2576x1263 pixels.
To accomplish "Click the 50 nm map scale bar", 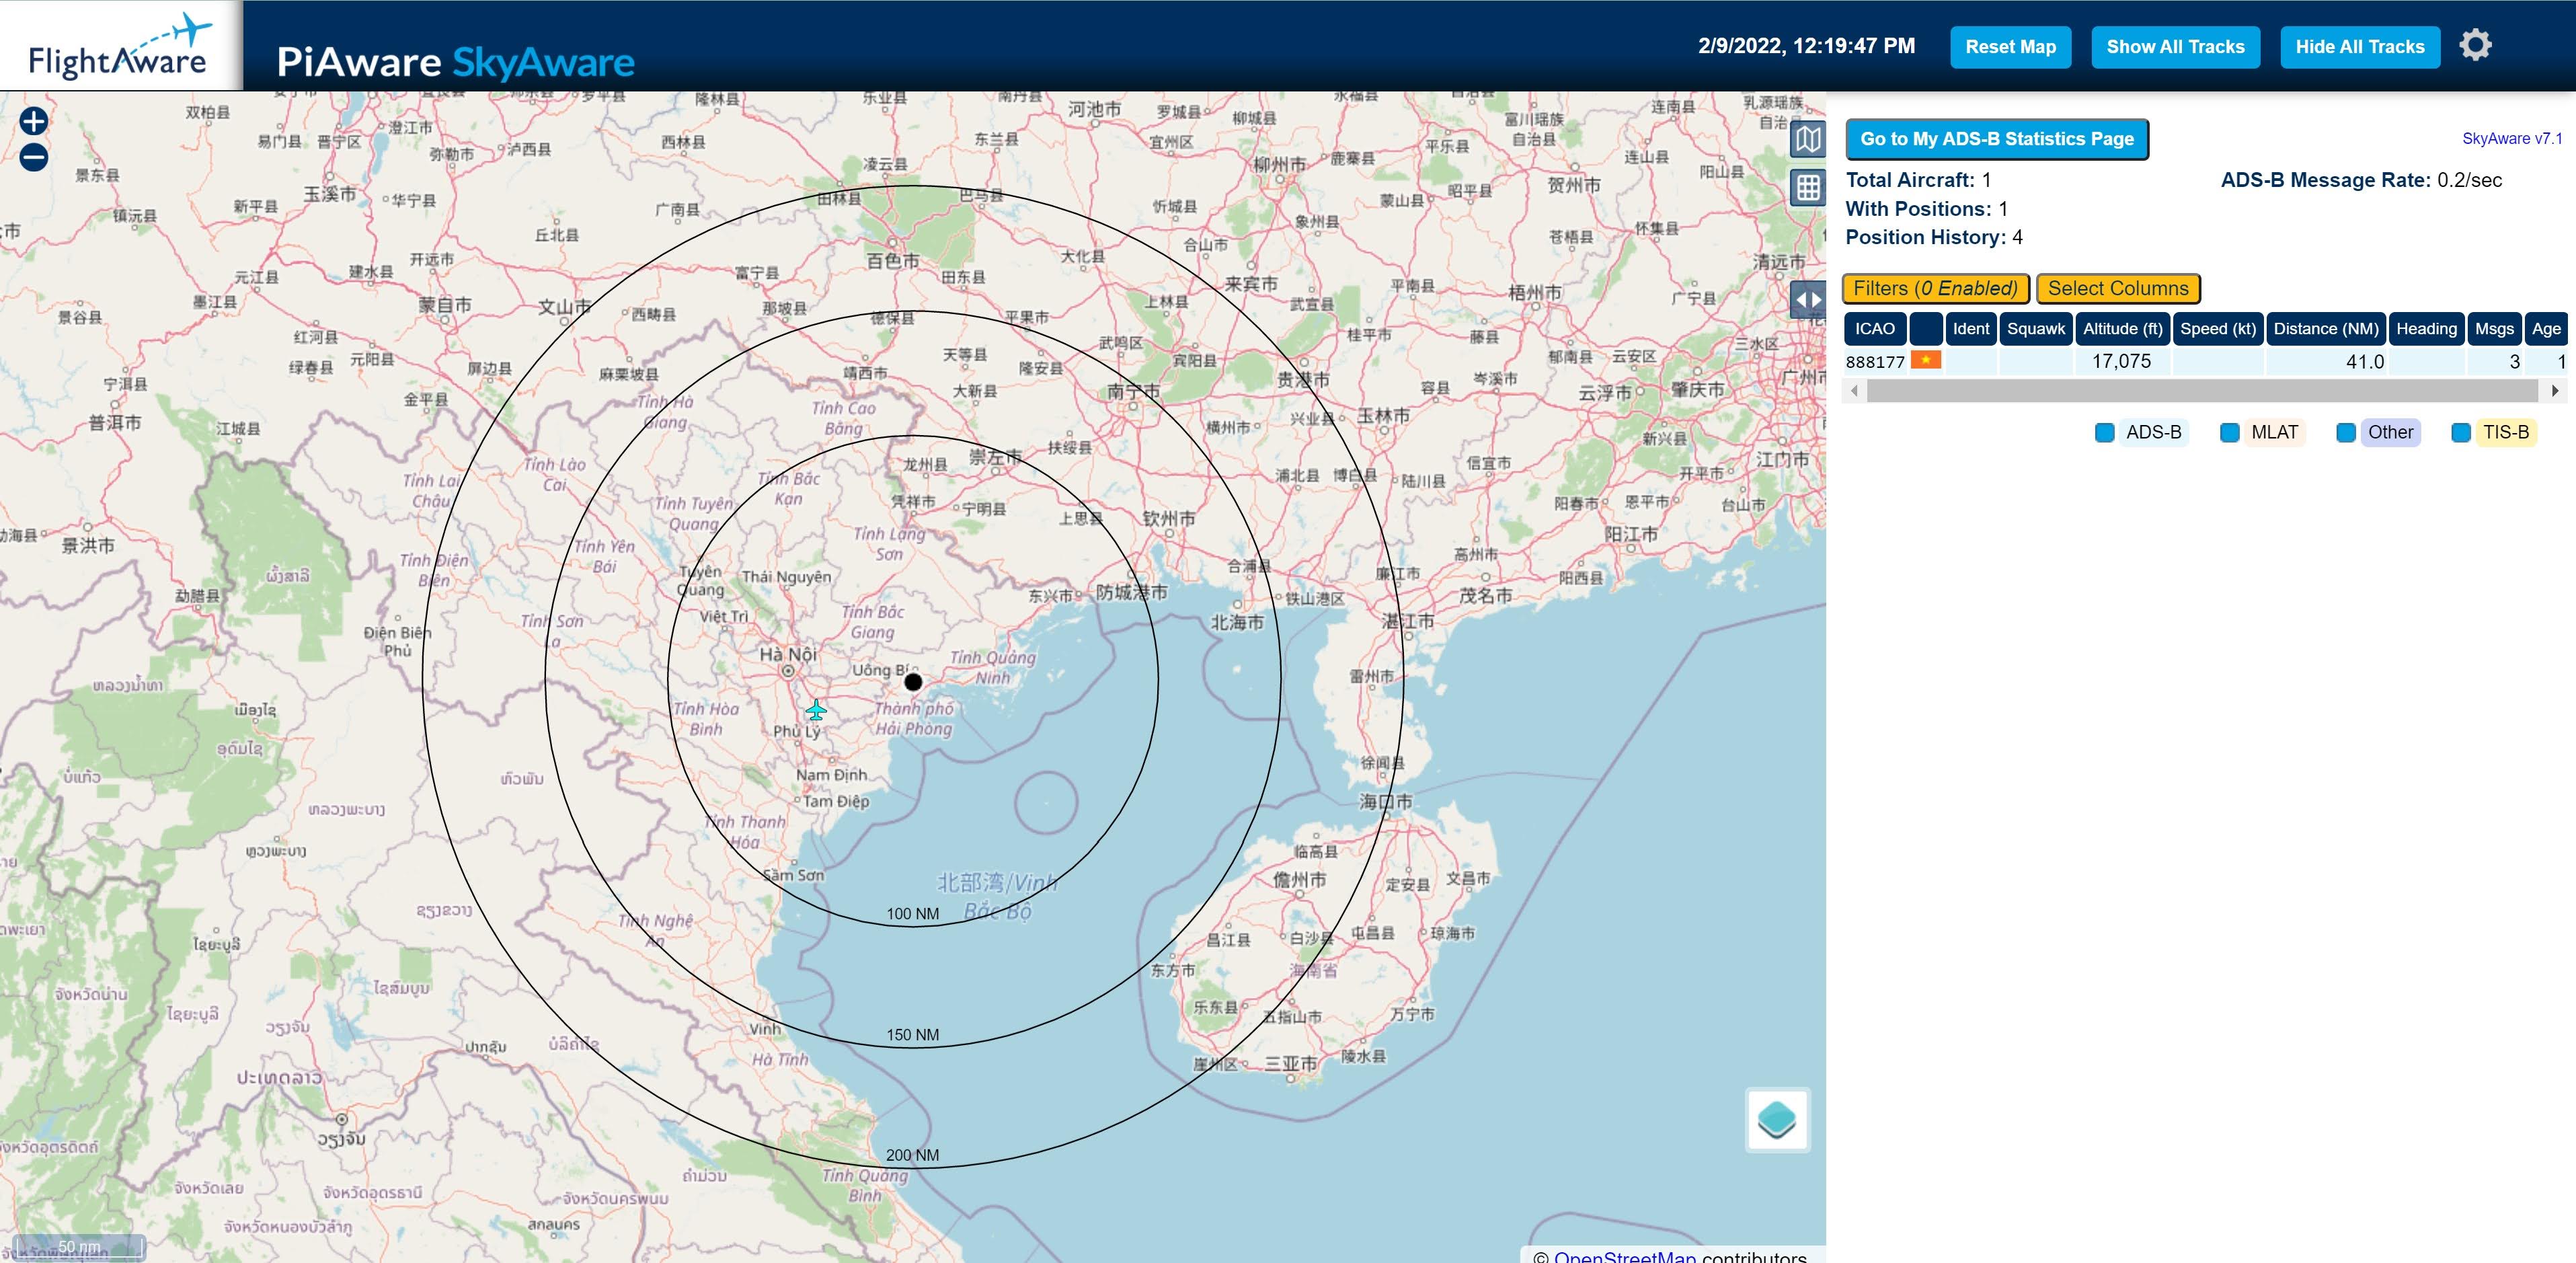I will pos(79,1247).
